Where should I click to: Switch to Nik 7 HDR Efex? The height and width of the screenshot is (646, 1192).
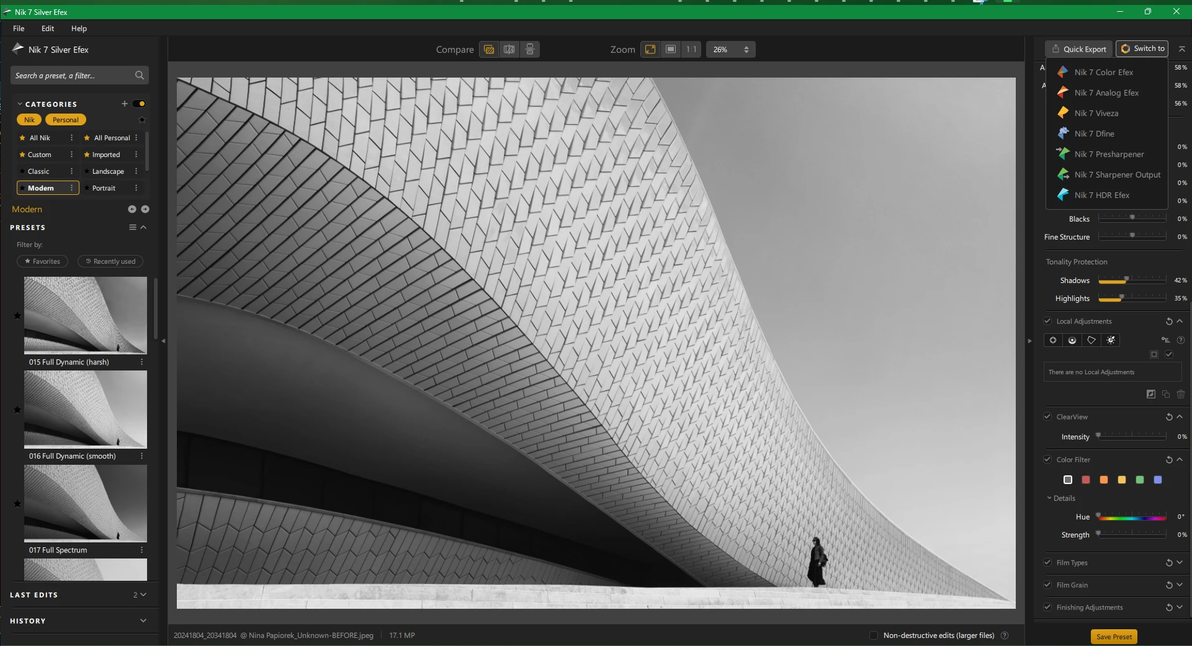click(1101, 195)
